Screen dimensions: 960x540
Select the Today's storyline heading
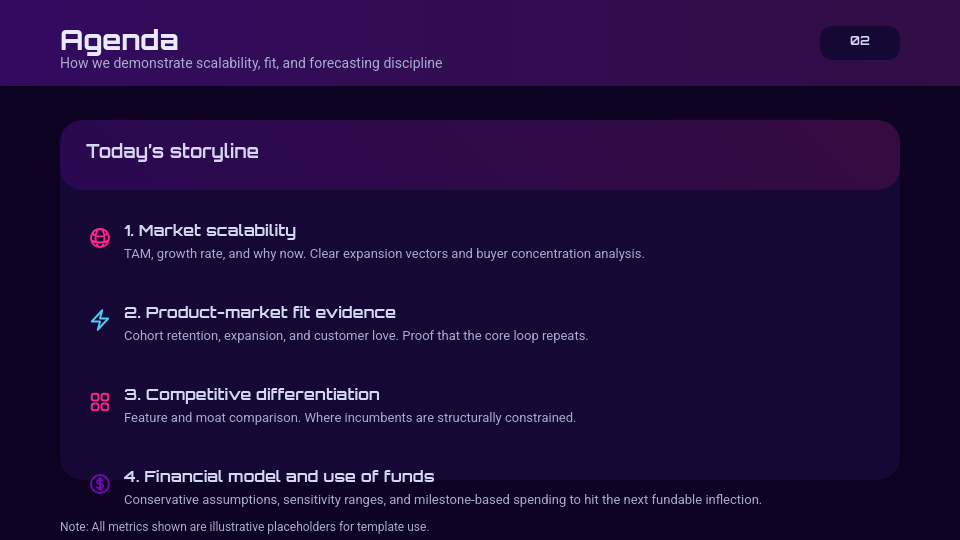pyautogui.click(x=172, y=152)
